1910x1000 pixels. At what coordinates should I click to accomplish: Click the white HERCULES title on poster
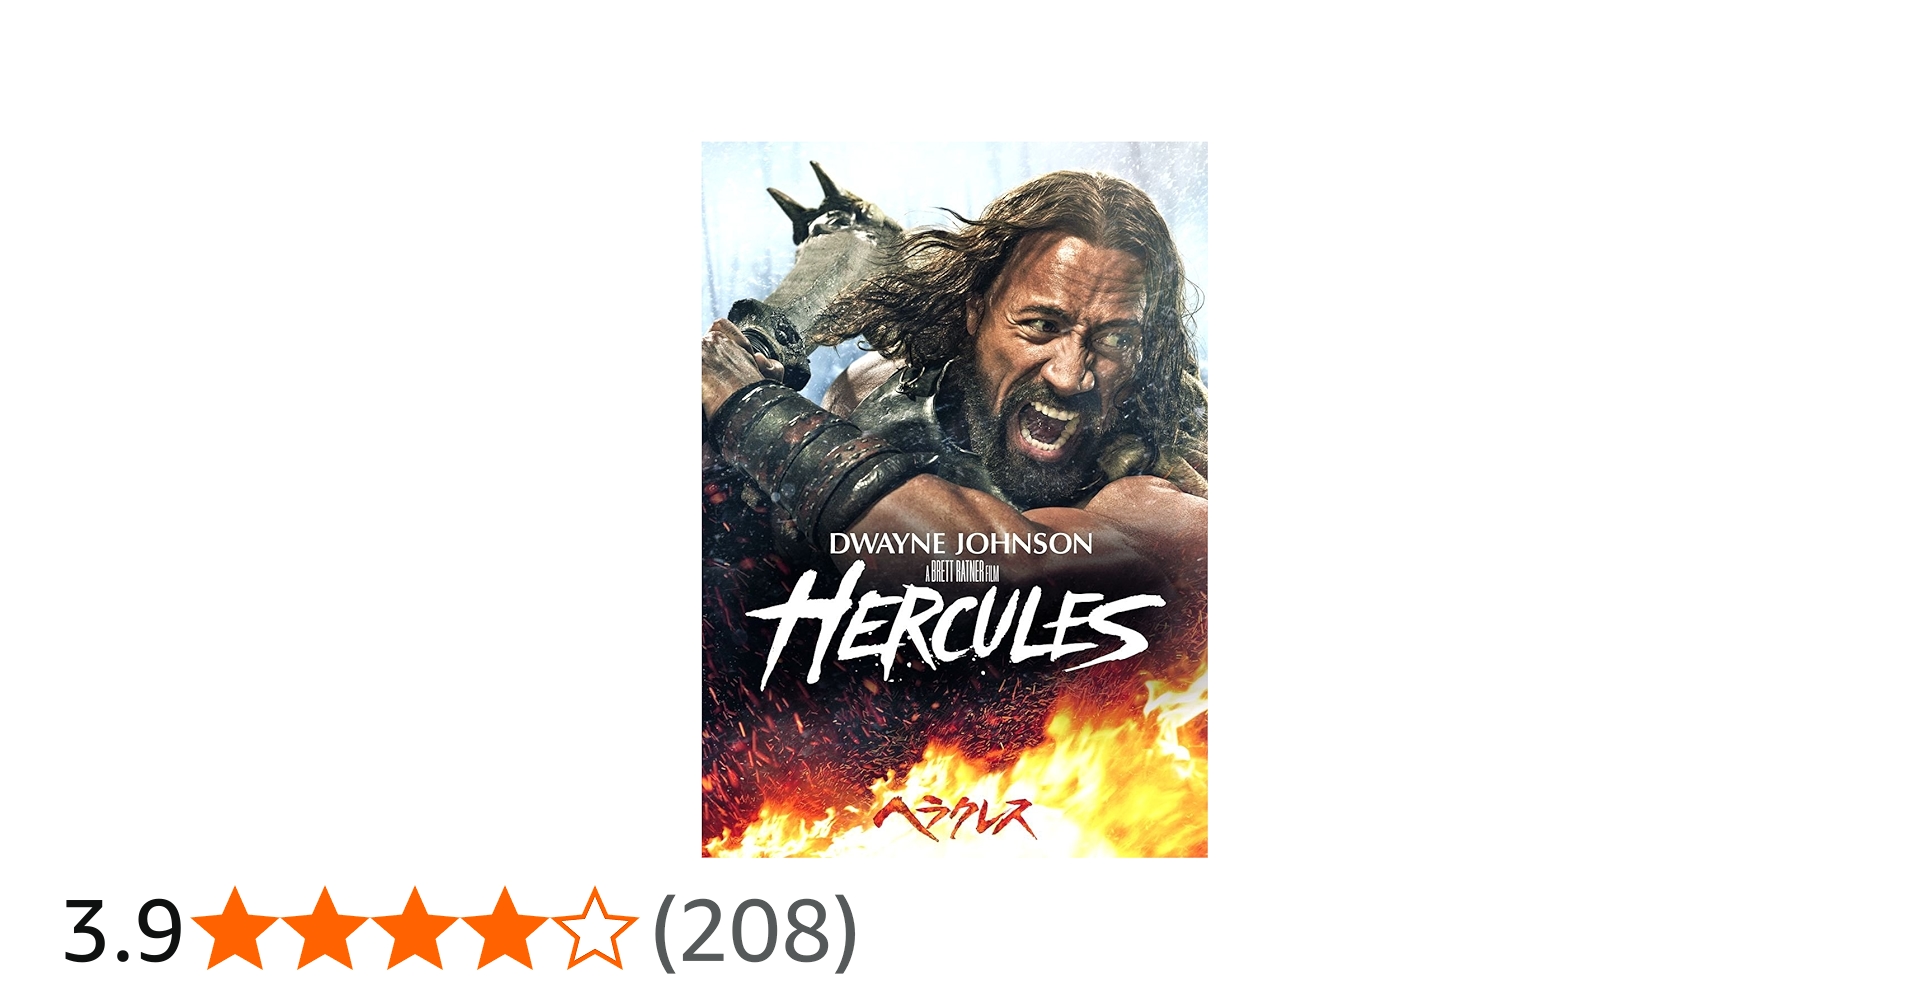point(955,628)
